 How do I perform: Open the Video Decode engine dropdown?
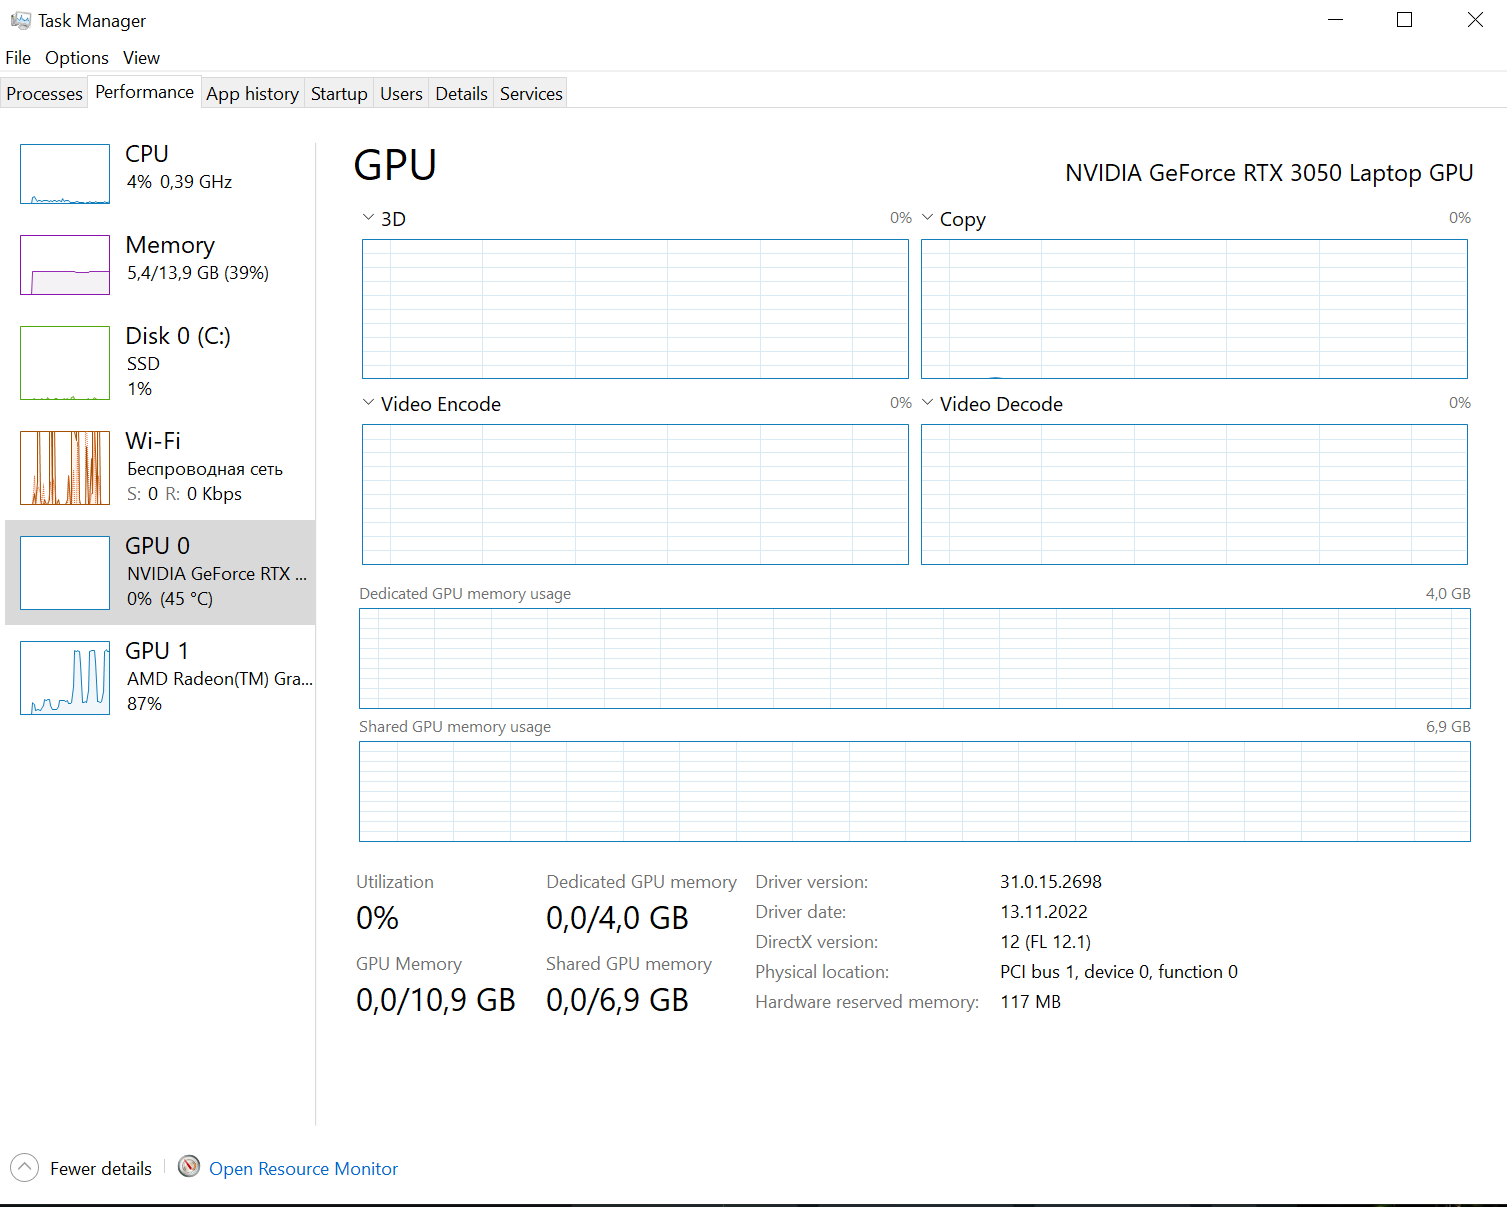click(x=927, y=403)
